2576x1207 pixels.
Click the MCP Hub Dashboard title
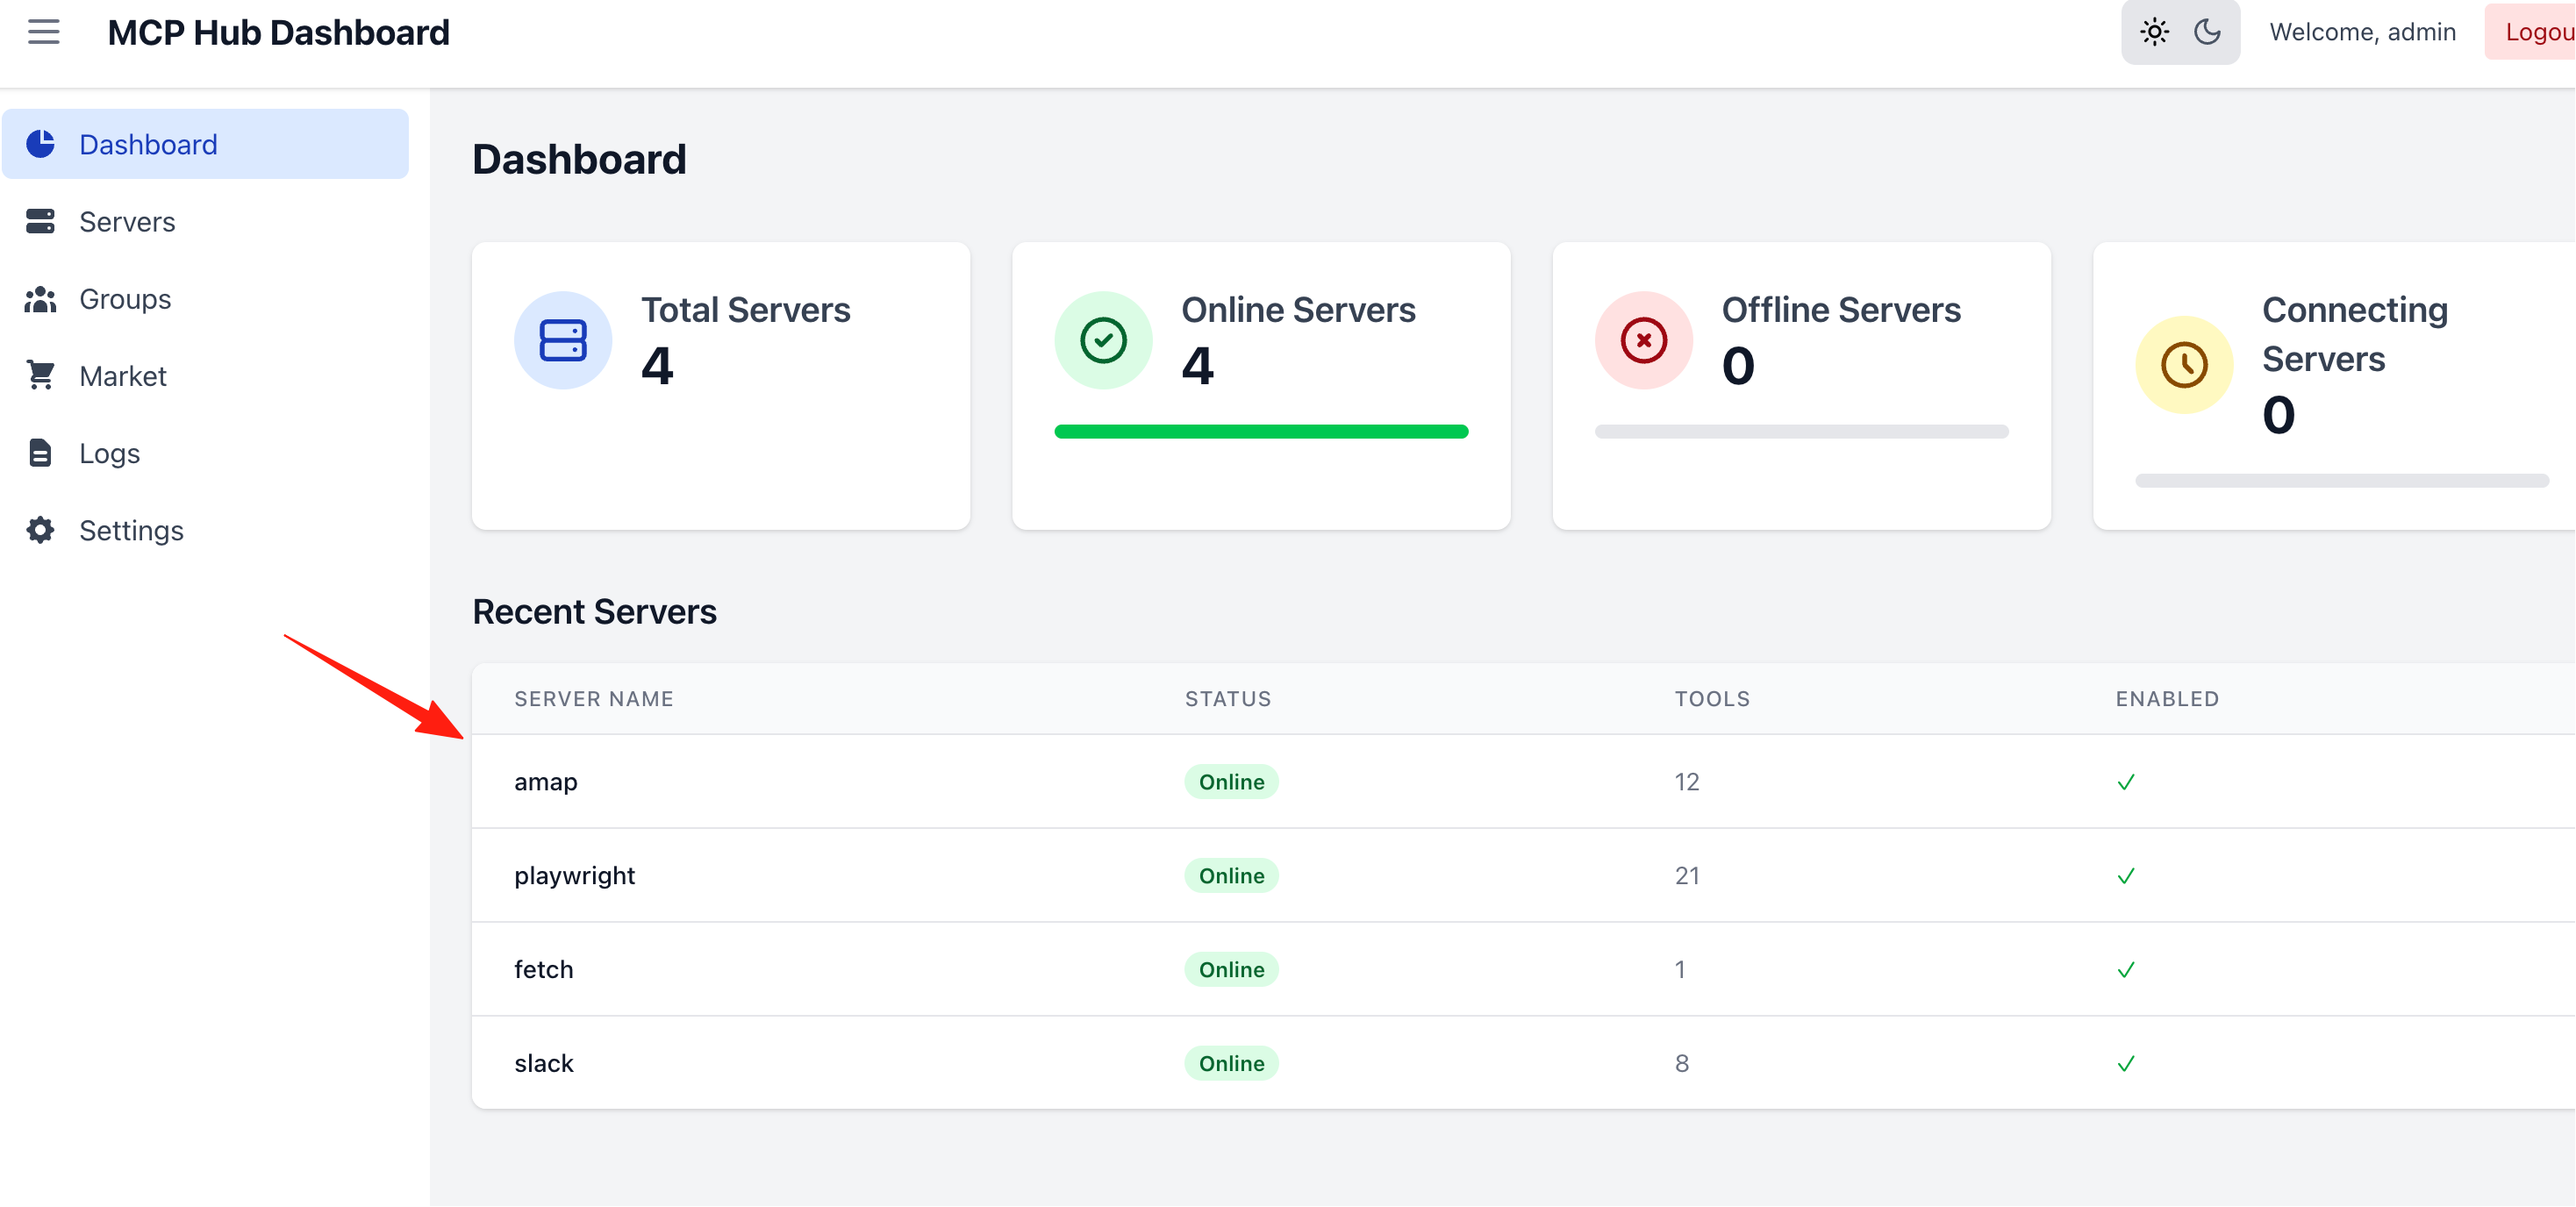pyautogui.click(x=278, y=32)
